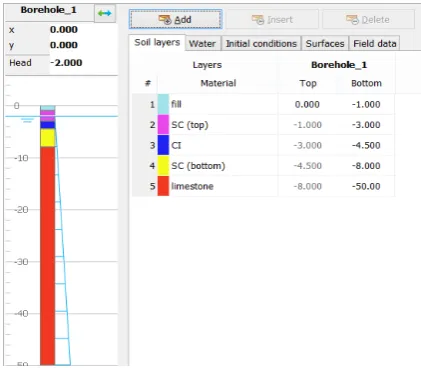Select the SC (bottom) material name
Screen dimensions: 421x368
[x=198, y=166]
